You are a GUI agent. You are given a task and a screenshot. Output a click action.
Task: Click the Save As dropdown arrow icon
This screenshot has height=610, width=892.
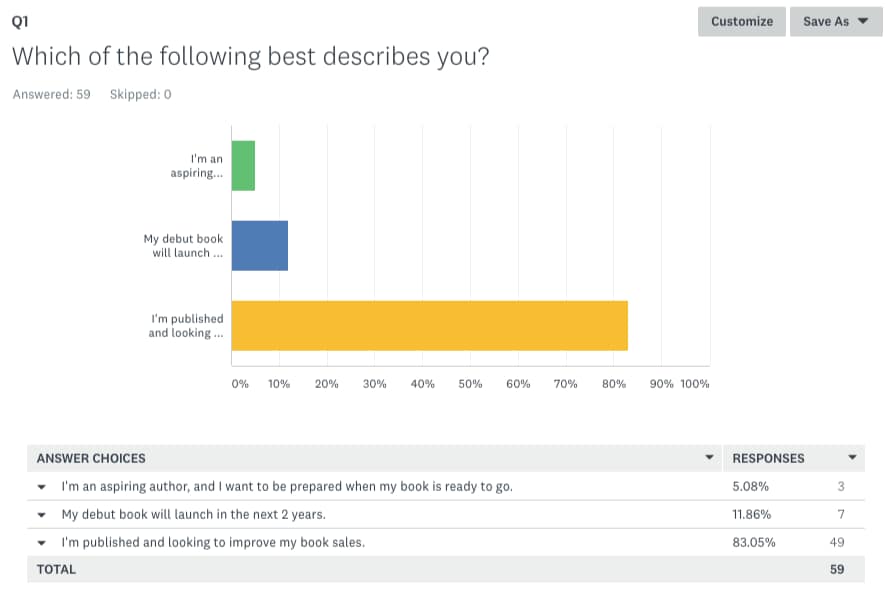(x=863, y=21)
